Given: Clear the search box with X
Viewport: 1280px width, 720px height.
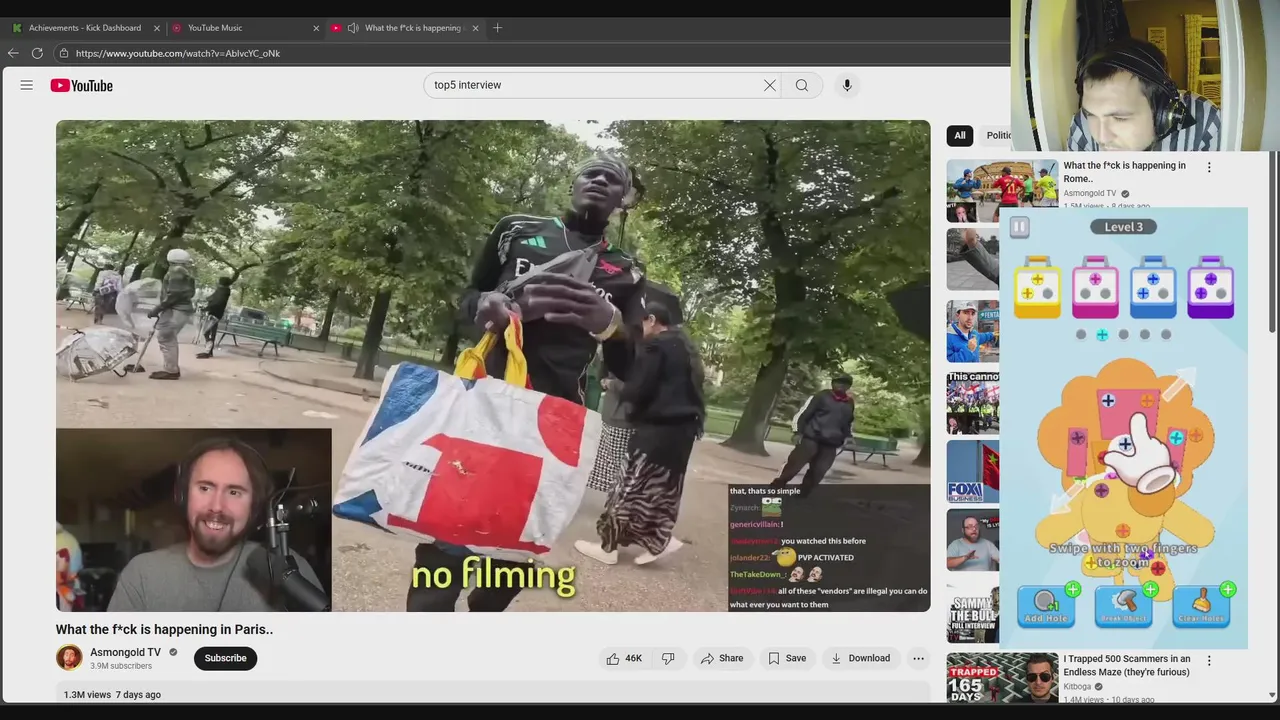Looking at the screenshot, I should [x=770, y=85].
